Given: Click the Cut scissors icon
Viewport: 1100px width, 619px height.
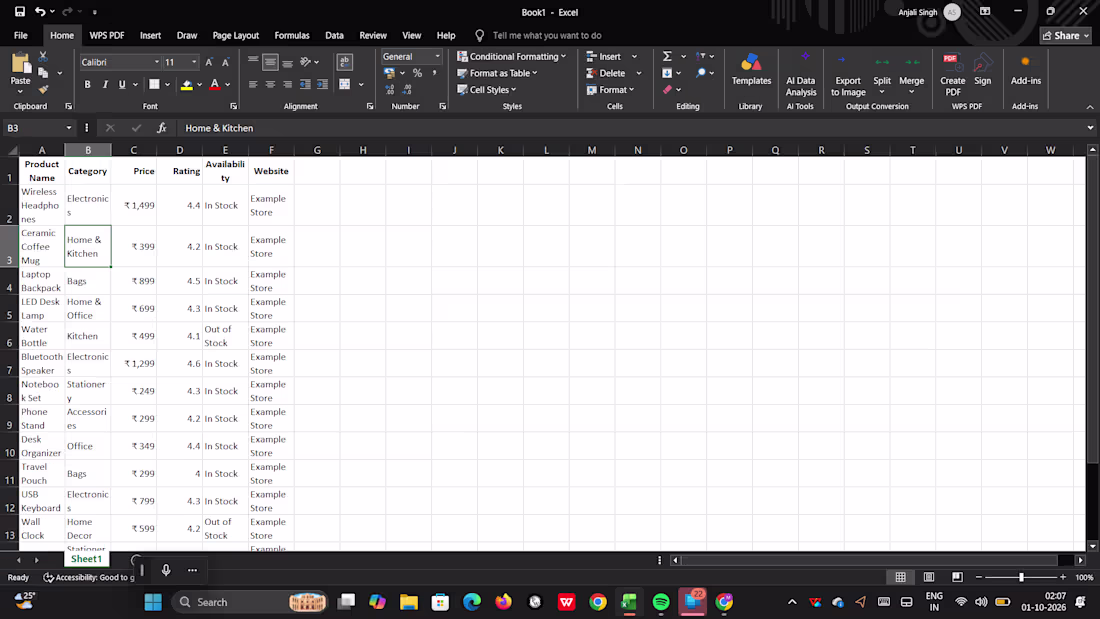Looking at the screenshot, I should (43, 56).
